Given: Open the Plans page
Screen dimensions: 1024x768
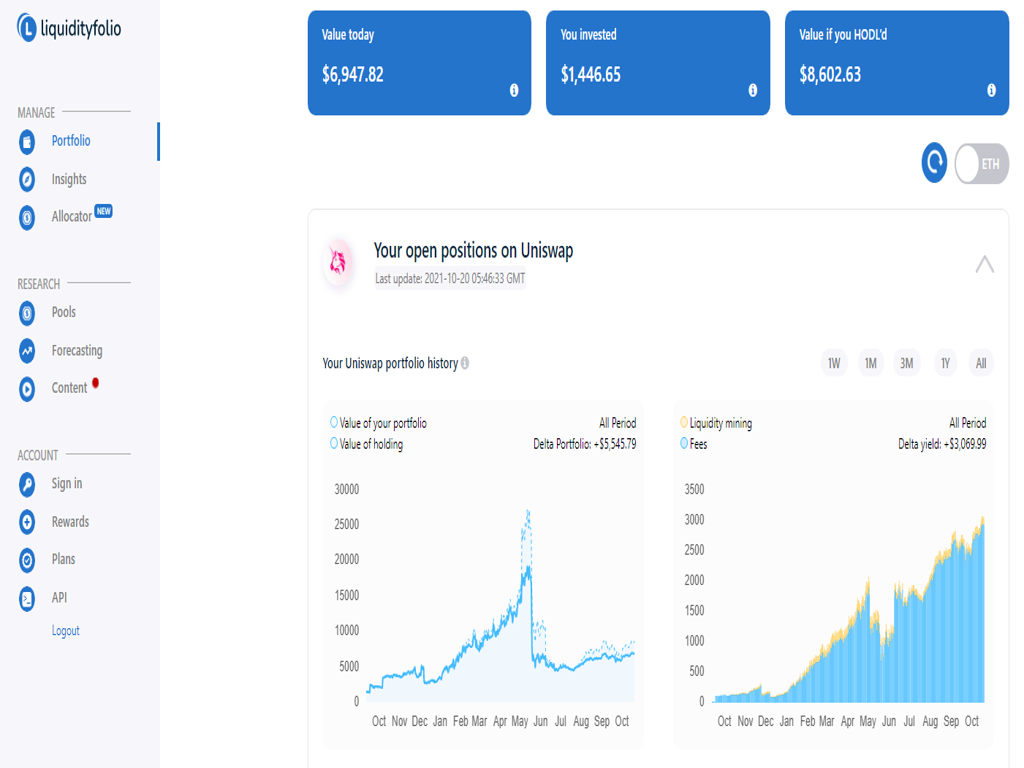Looking at the screenshot, I should 63,560.
